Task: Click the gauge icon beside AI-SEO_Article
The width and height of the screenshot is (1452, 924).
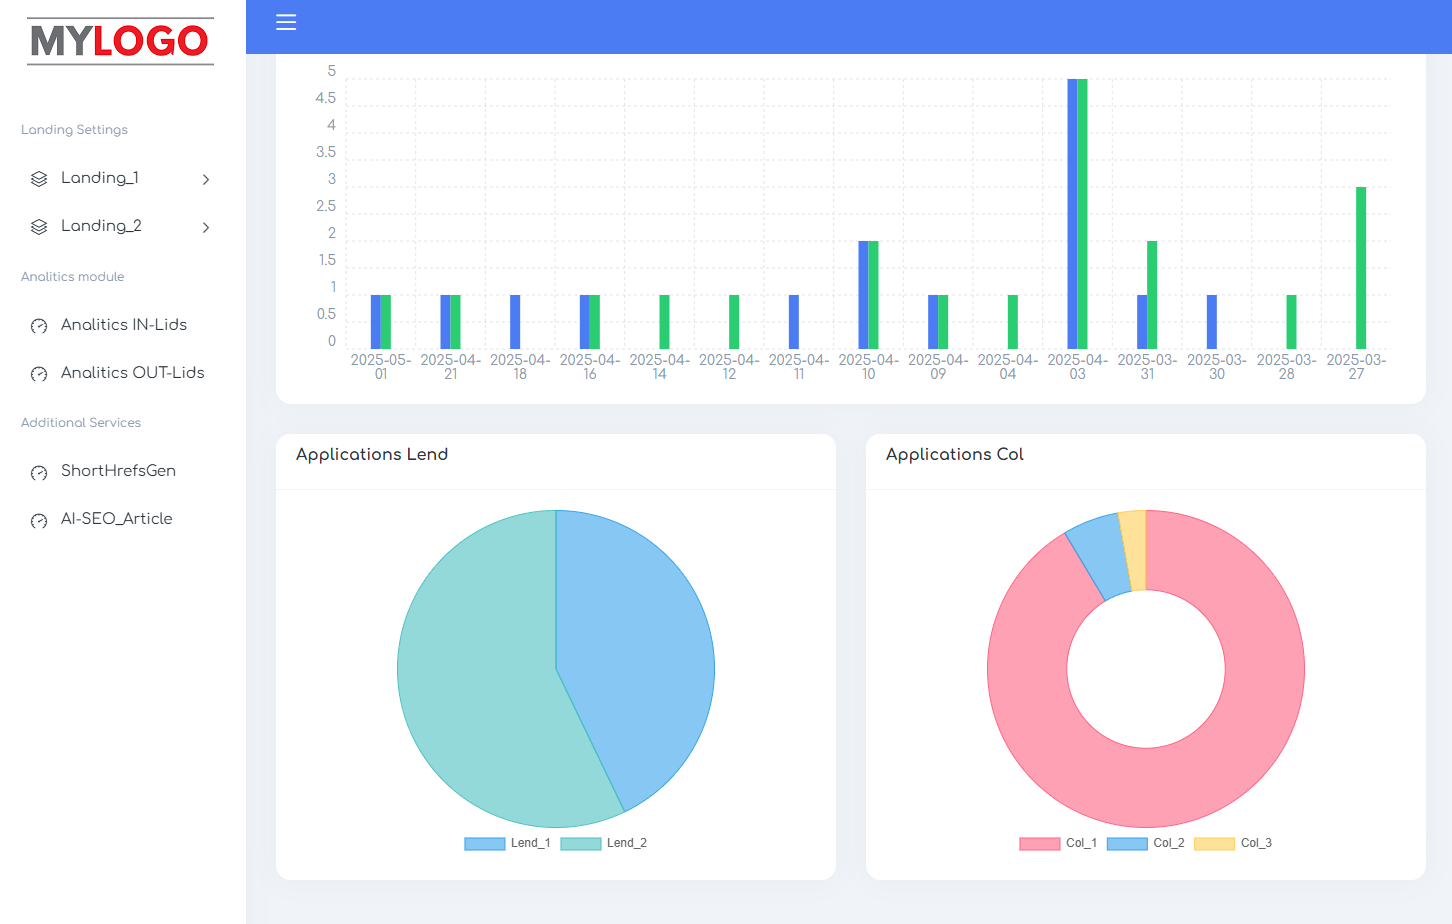Action: click(39, 520)
